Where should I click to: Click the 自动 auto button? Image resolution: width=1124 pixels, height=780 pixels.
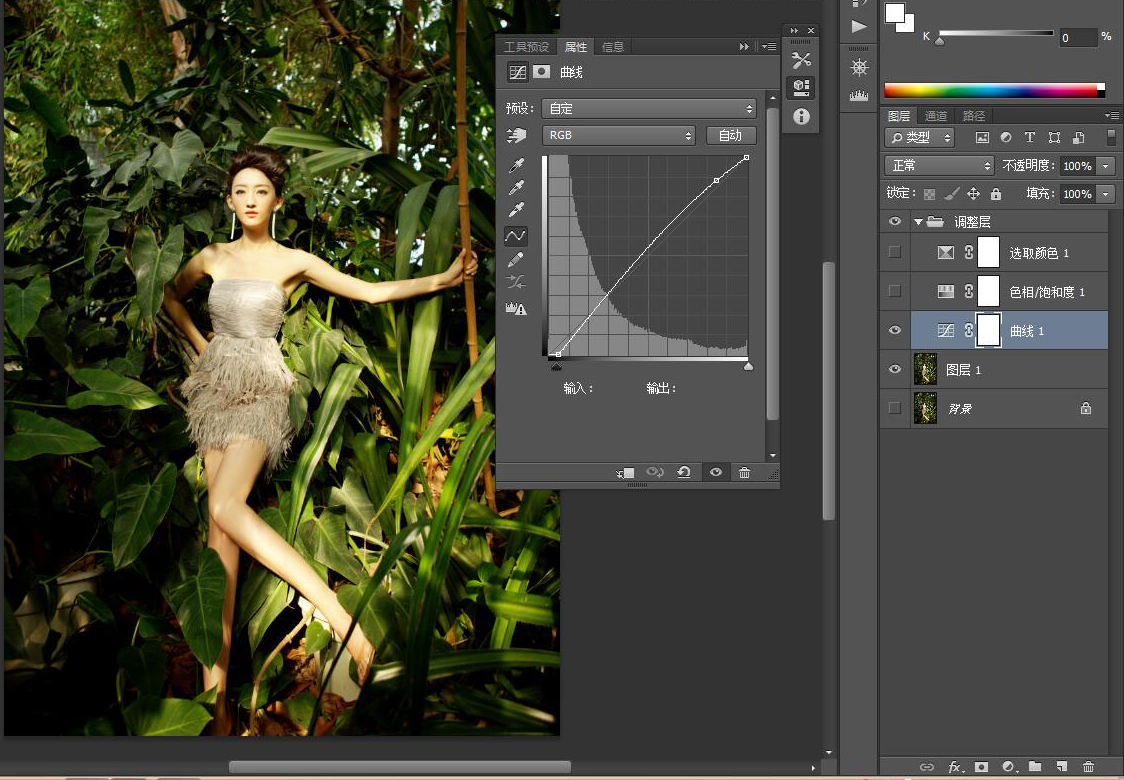(730, 135)
